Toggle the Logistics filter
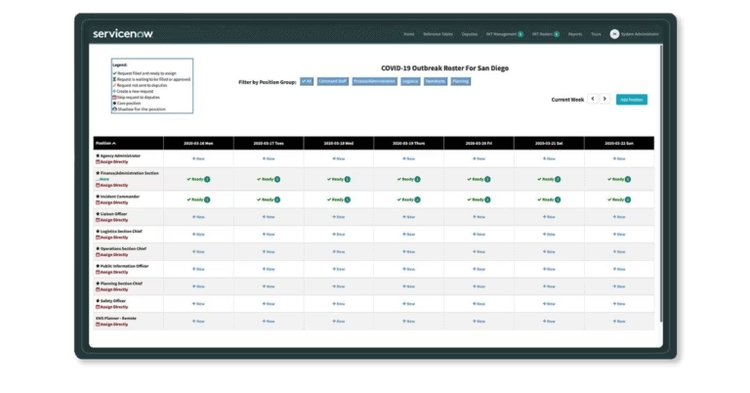 [410, 82]
